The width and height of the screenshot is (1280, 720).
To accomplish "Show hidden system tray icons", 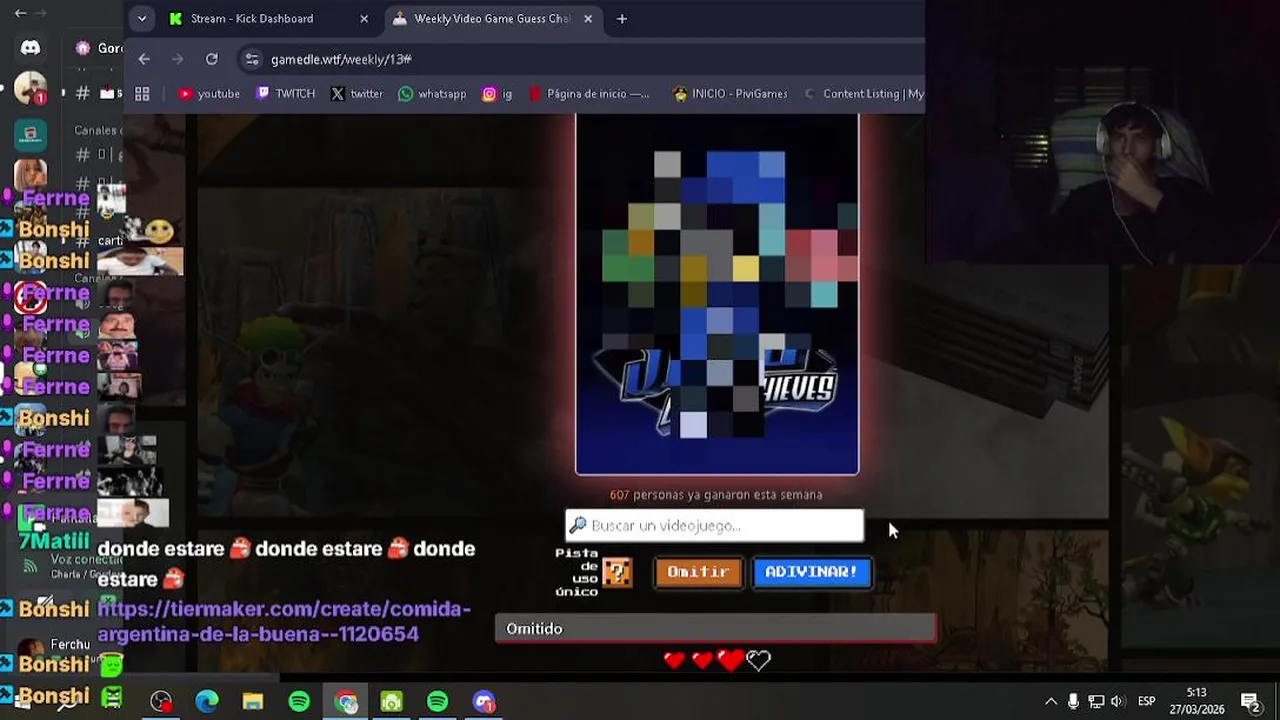I will (1051, 702).
